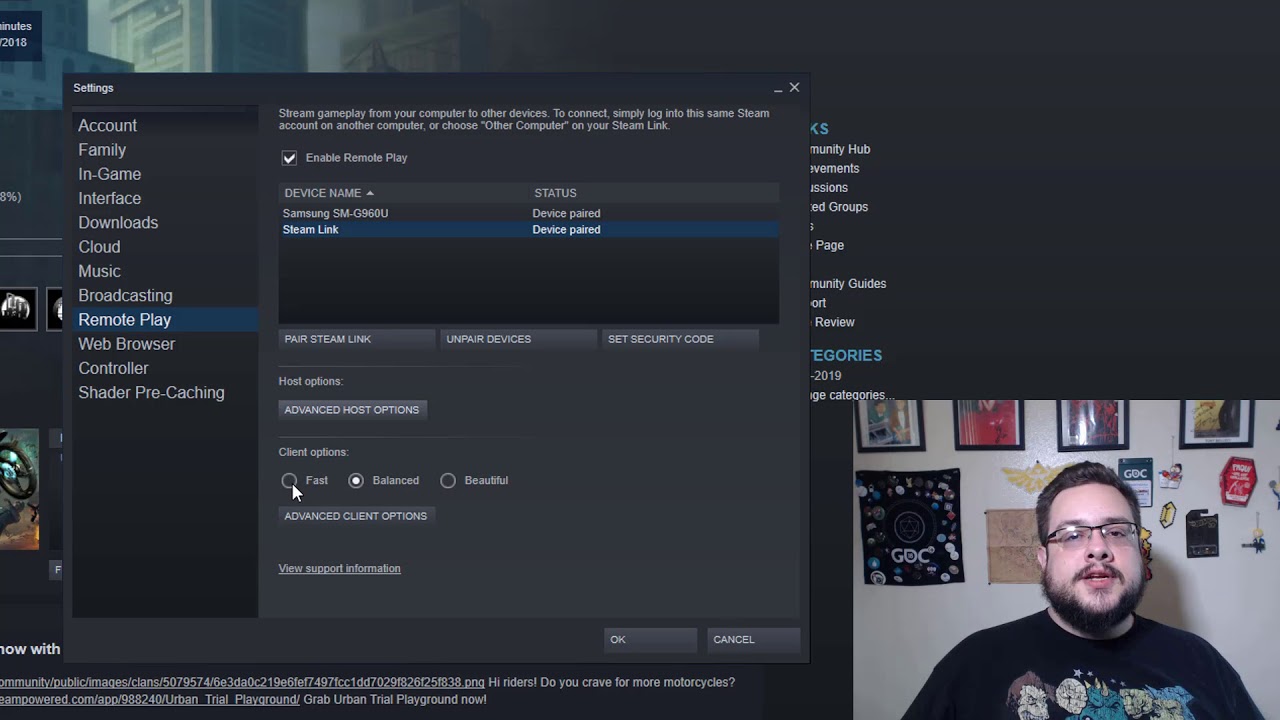Open View support information link
Image resolution: width=1280 pixels, height=720 pixels.
click(339, 568)
